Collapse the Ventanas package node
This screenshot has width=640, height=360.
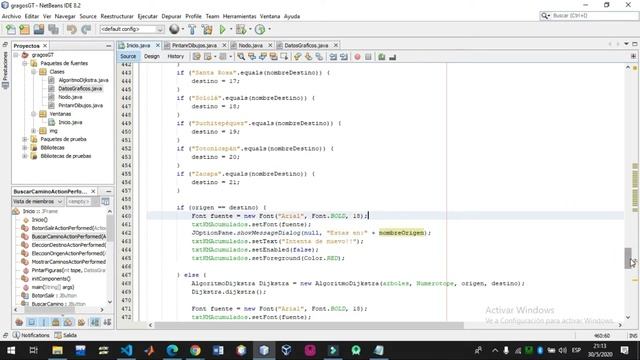pos(34,114)
